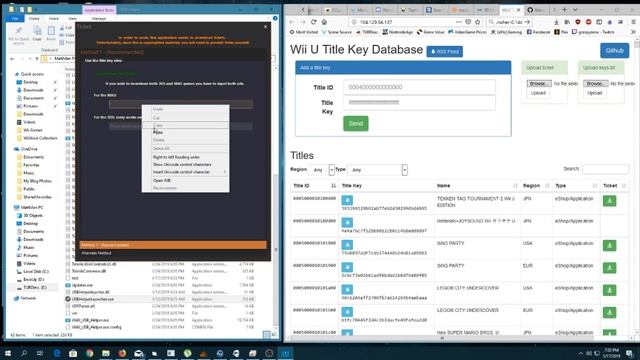Open Firefox from the taskbar
Image resolution: width=640 pixels, height=360 pixels.
[122, 353]
